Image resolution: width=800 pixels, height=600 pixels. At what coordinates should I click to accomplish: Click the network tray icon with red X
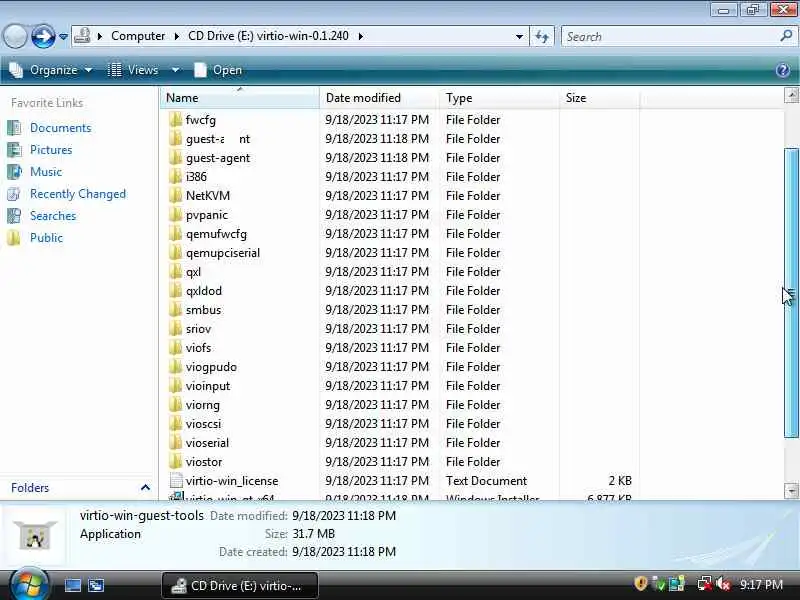click(705, 584)
